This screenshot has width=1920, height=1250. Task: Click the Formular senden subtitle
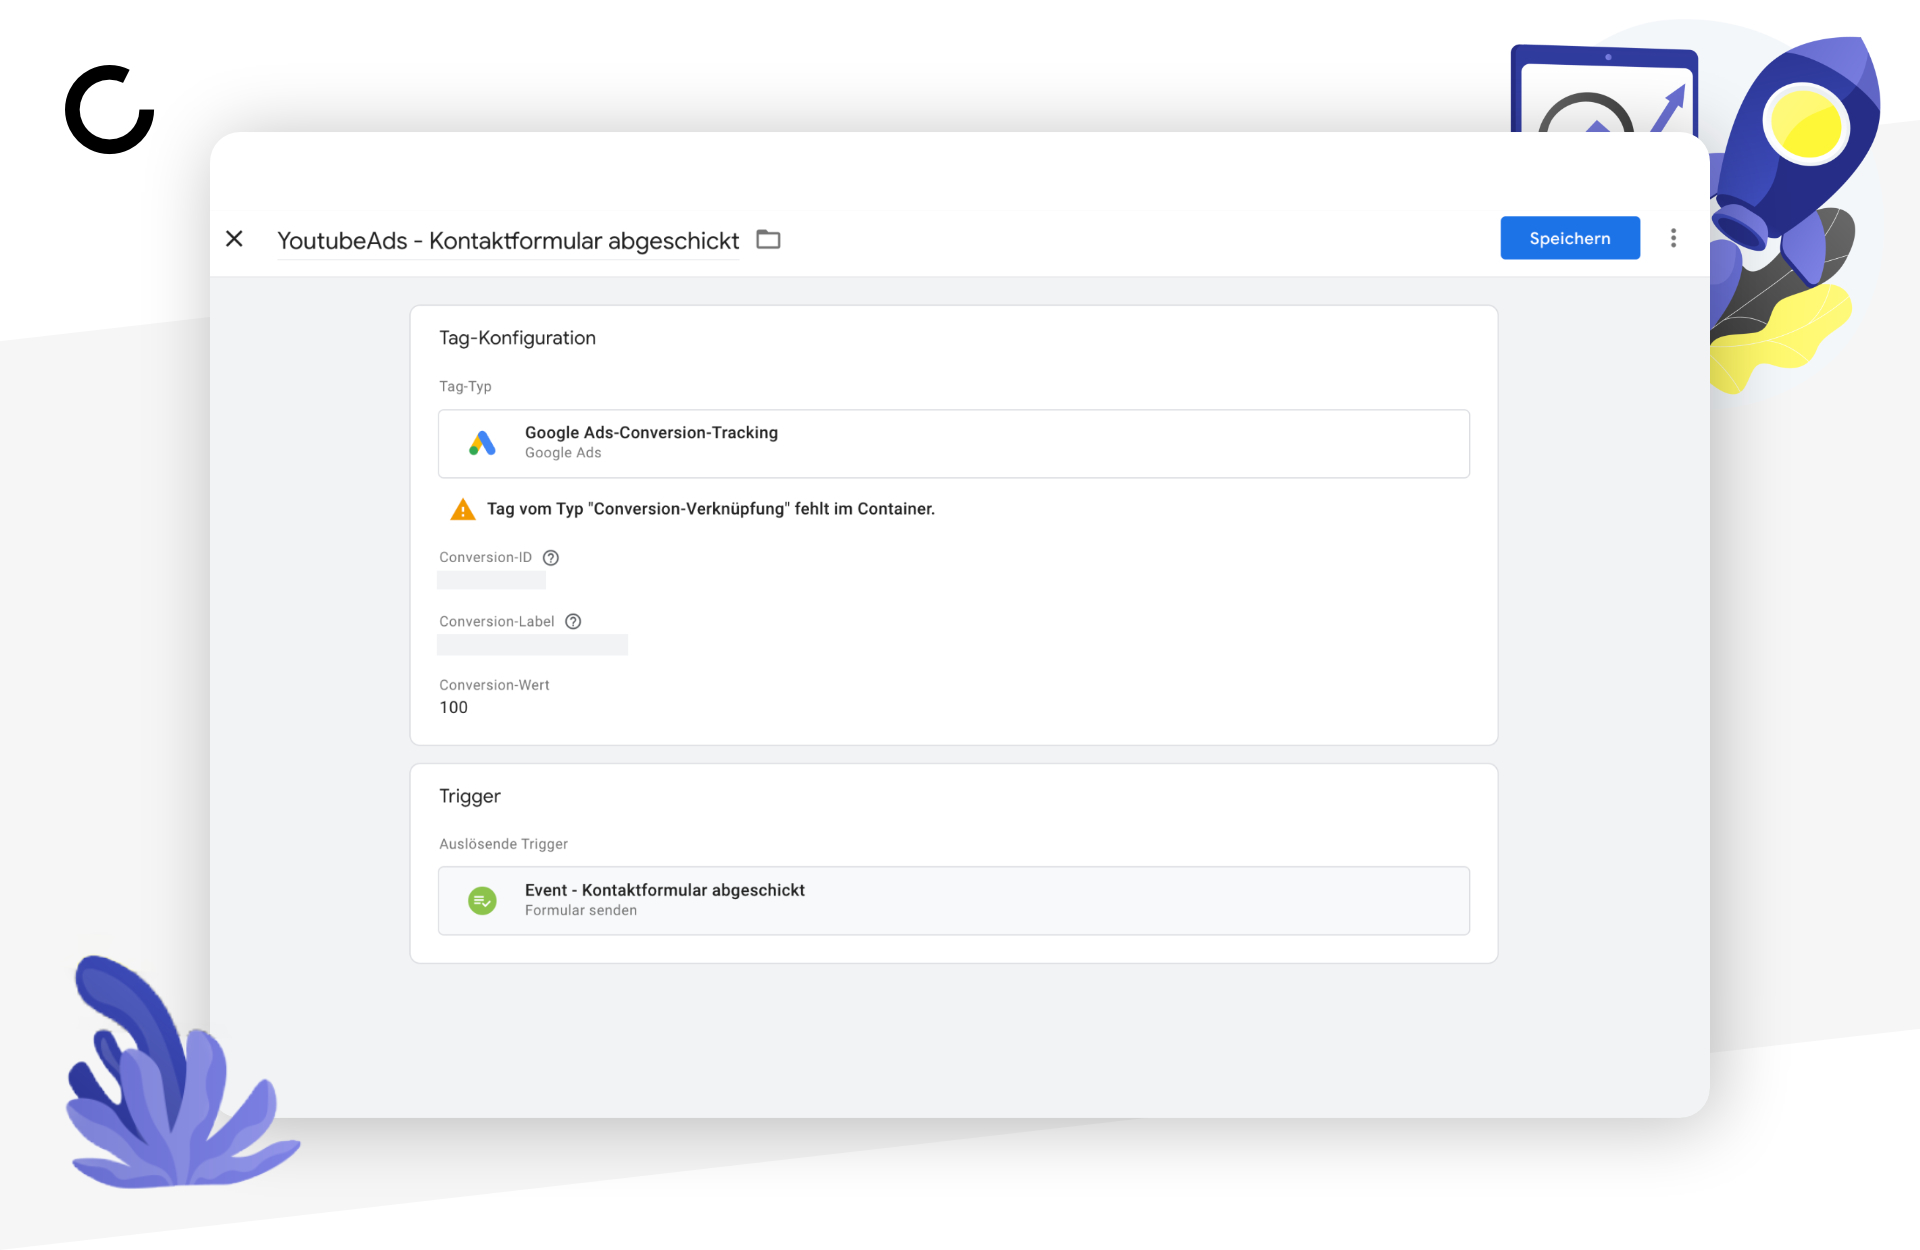click(581, 911)
